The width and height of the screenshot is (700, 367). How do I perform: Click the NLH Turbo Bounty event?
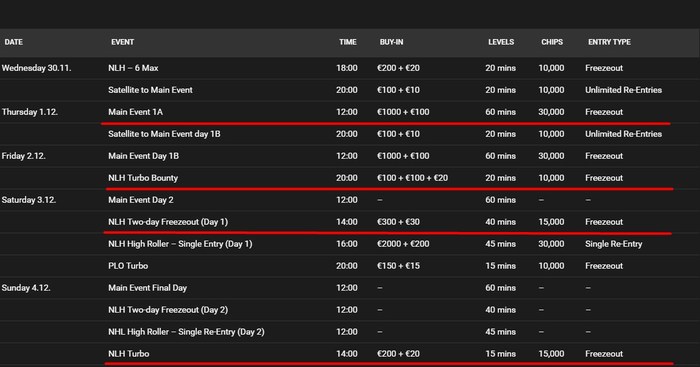point(143,178)
